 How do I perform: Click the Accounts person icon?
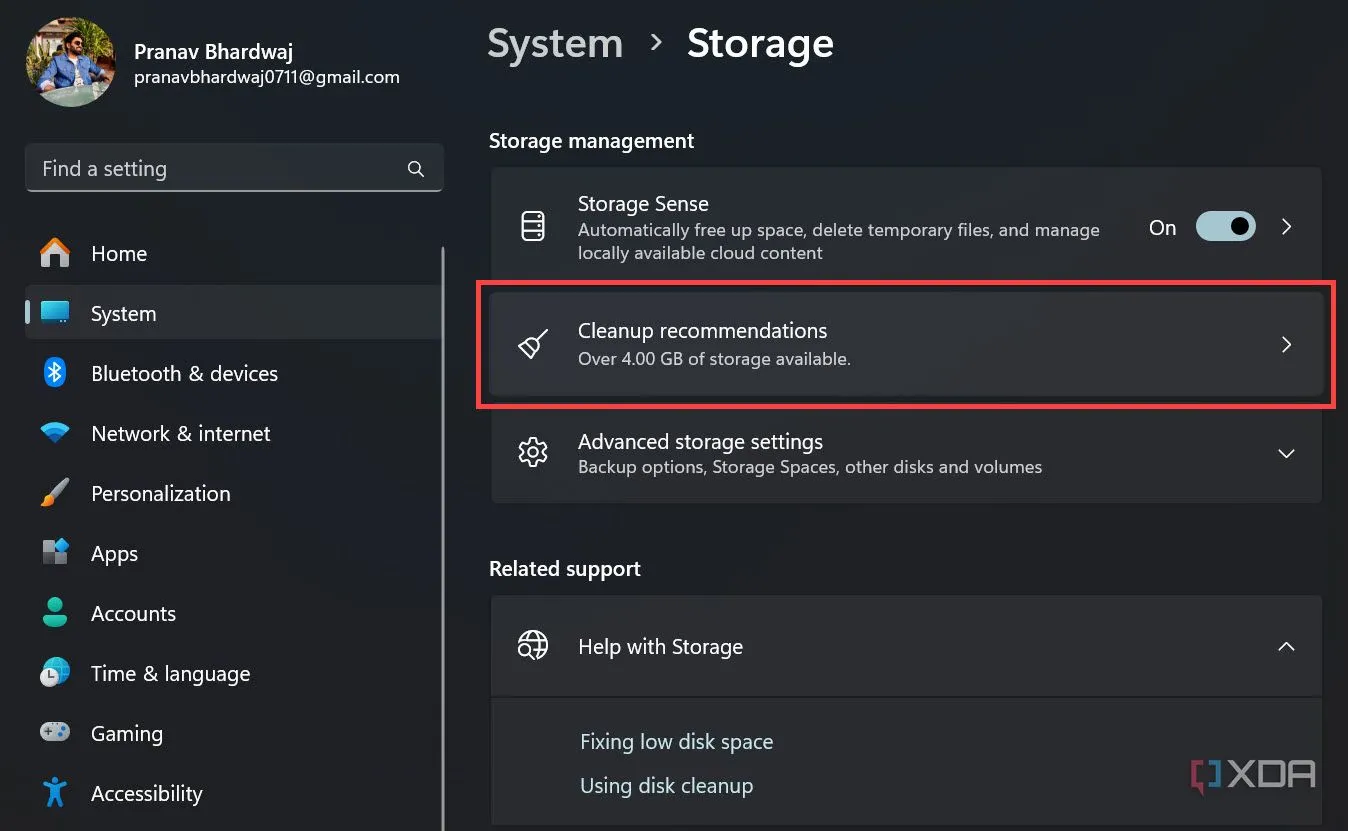[x=55, y=613]
